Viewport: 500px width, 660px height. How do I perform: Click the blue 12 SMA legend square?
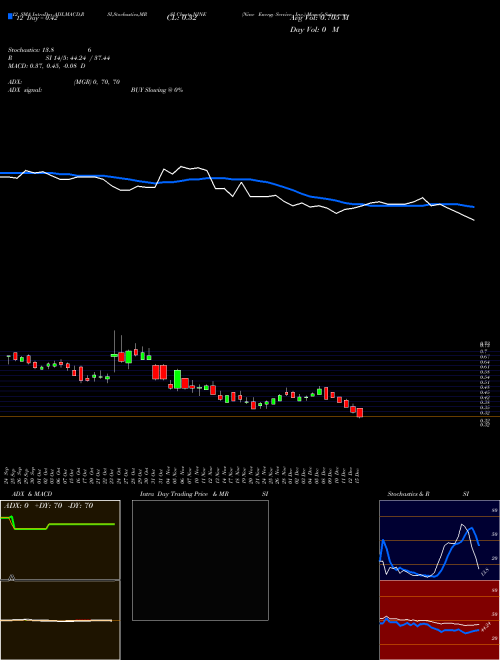[x=11, y=16]
